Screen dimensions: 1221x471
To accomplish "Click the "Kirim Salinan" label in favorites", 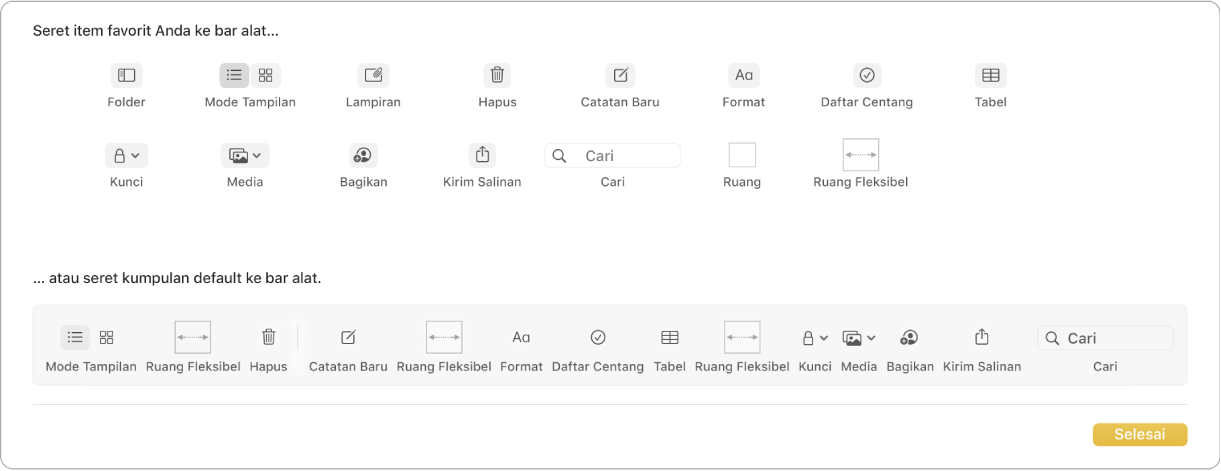I will pos(482,182).
